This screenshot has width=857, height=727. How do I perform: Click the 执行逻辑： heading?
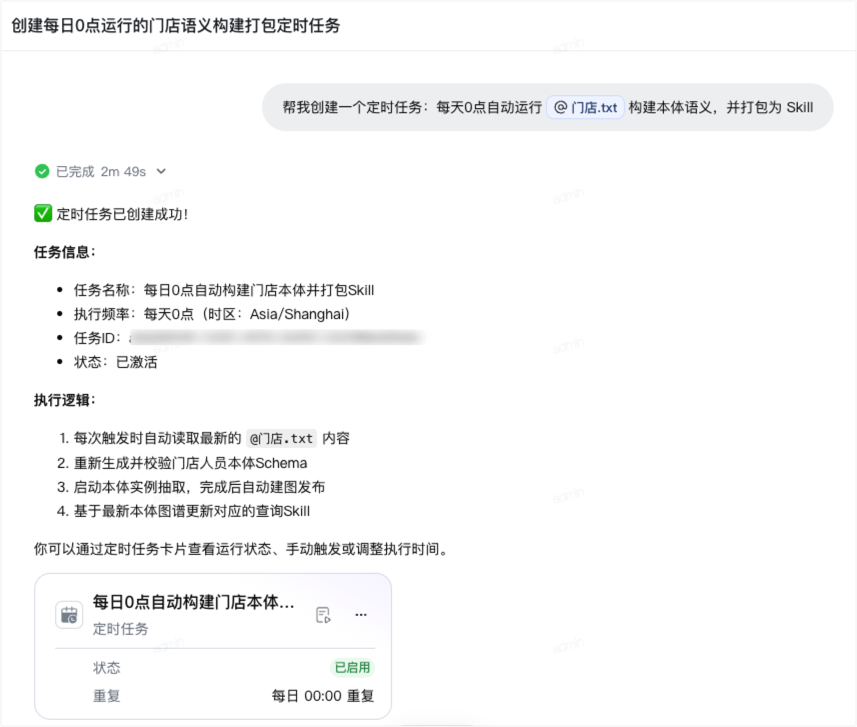point(64,400)
